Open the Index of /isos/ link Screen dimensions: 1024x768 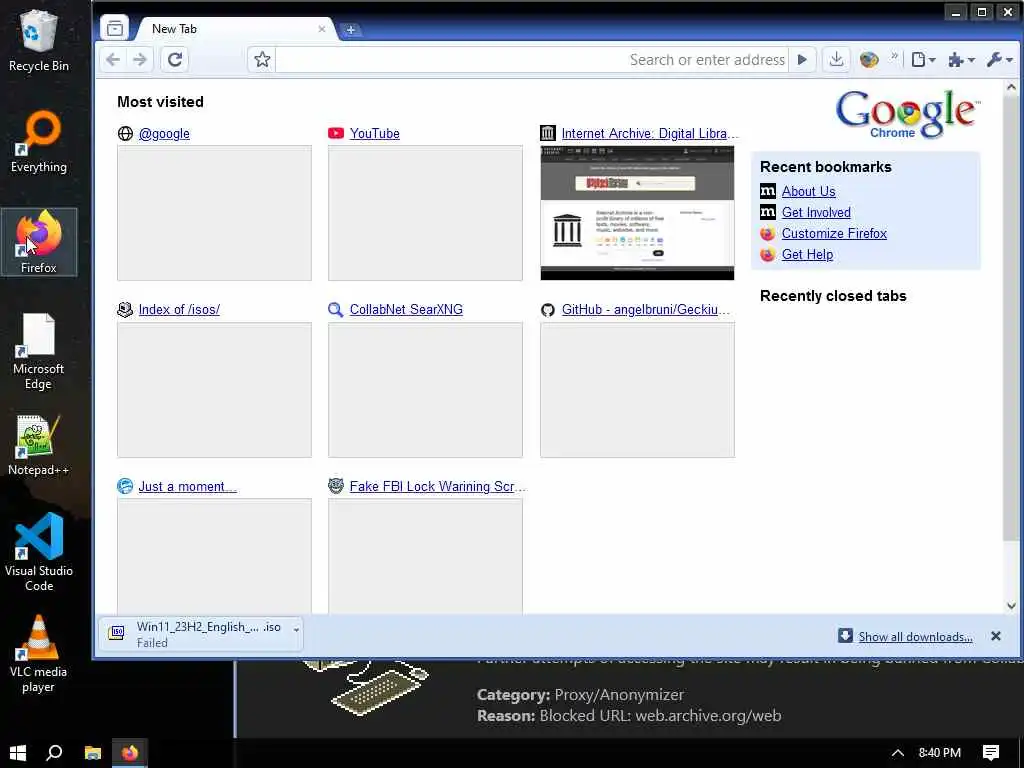pos(179,310)
